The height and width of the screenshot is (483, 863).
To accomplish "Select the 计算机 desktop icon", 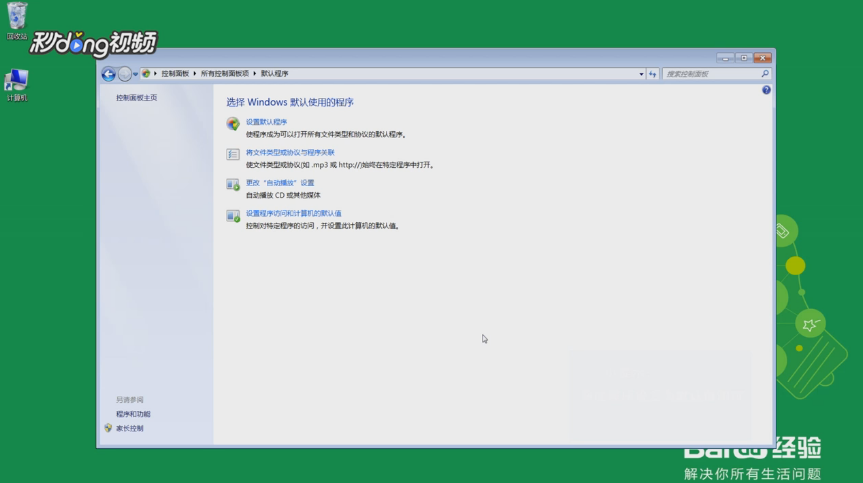I will [x=17, y=85].
